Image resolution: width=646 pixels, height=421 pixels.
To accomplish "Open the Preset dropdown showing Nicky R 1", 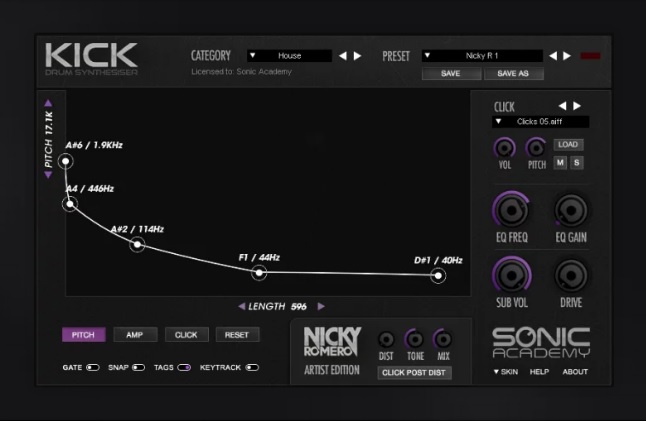I will pyautogui.click(x=482, y=56).
